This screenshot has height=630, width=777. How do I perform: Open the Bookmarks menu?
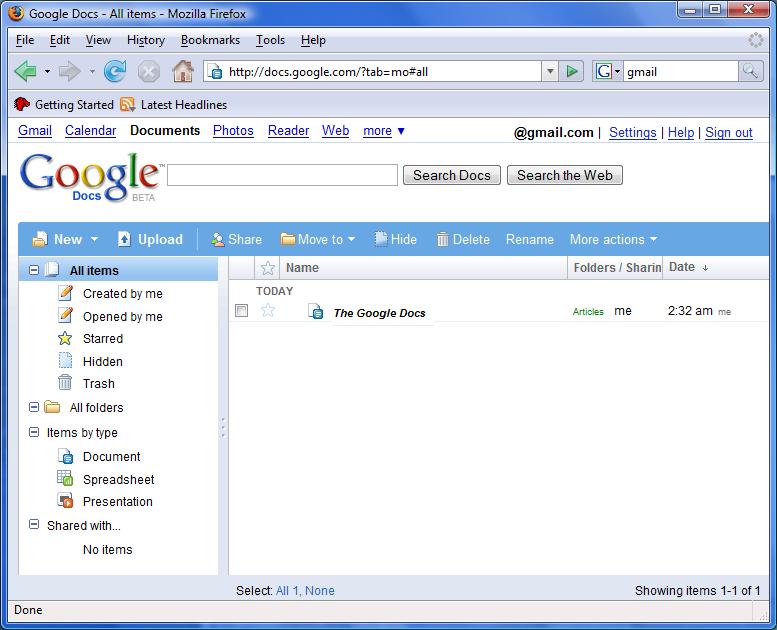[210, 40]
